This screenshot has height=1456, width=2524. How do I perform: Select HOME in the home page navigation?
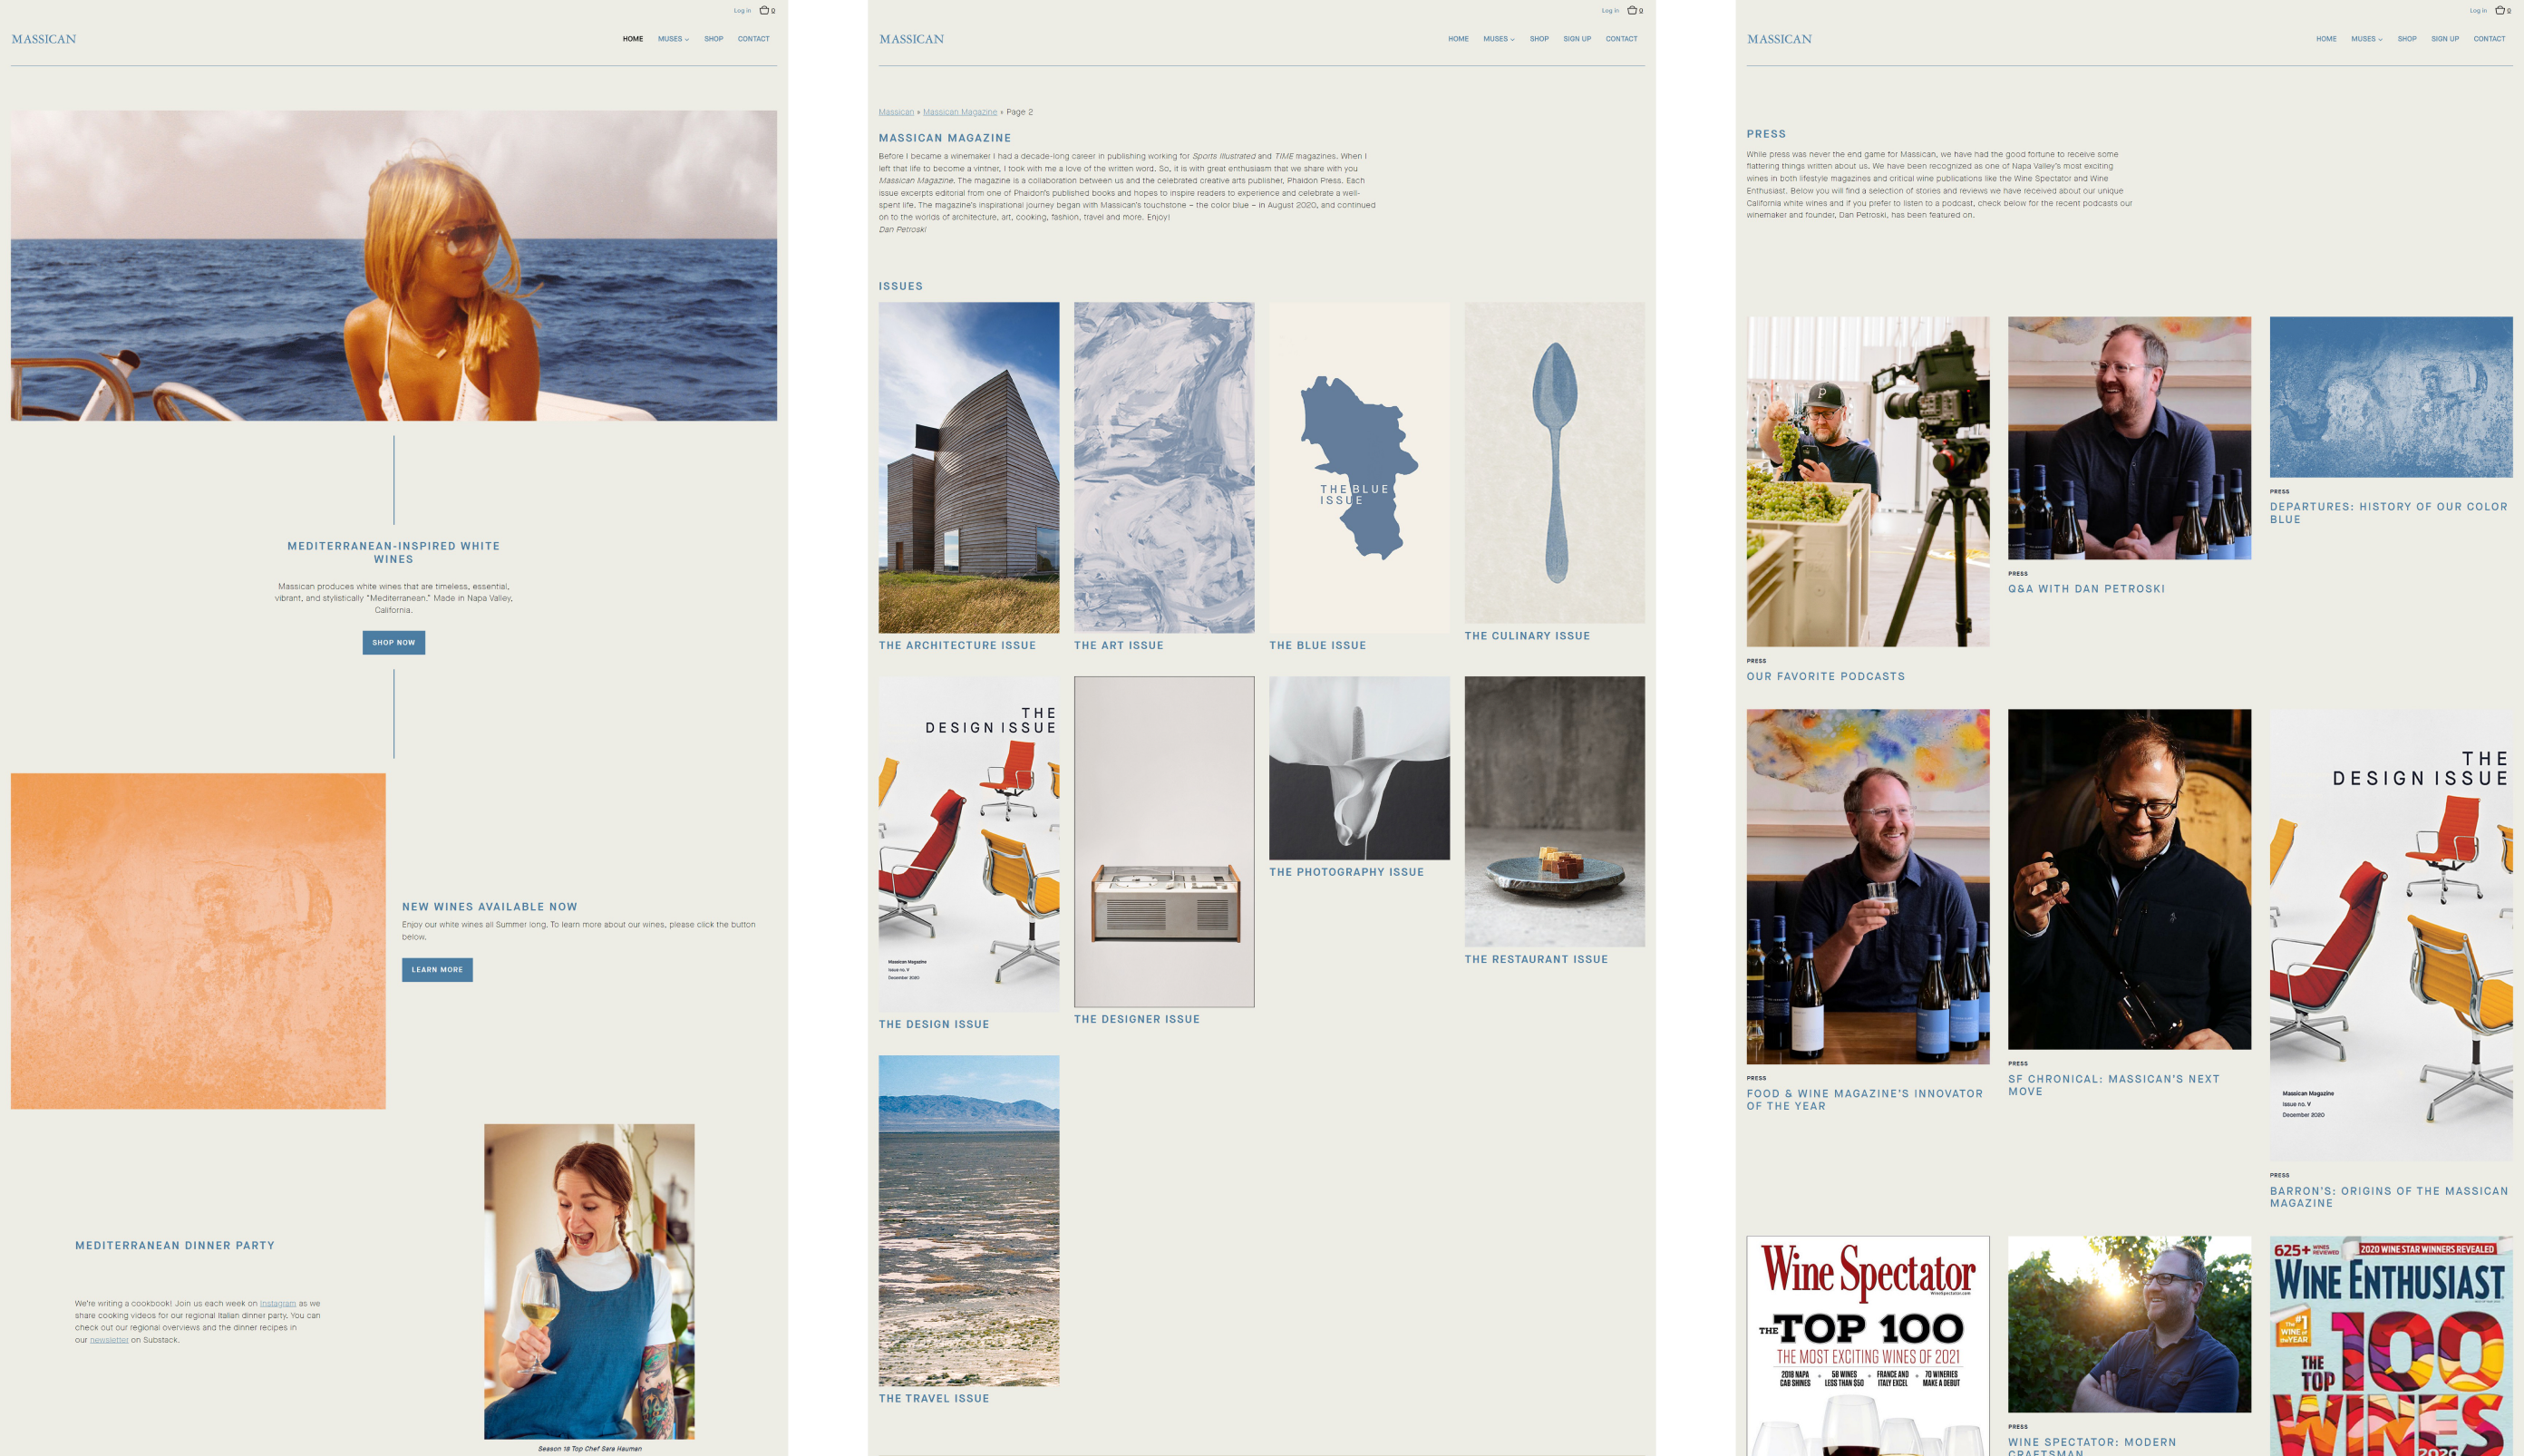tap(633, 39)
